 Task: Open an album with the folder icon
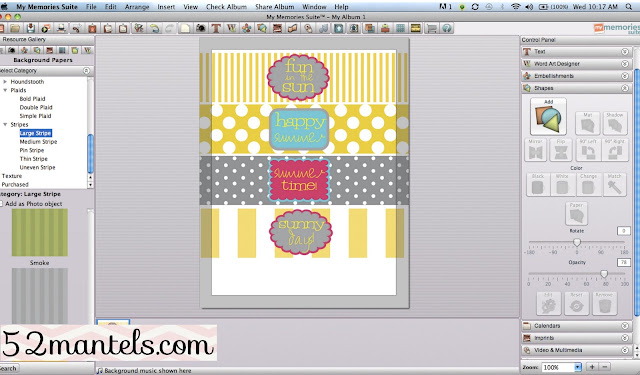pos(15,28)
